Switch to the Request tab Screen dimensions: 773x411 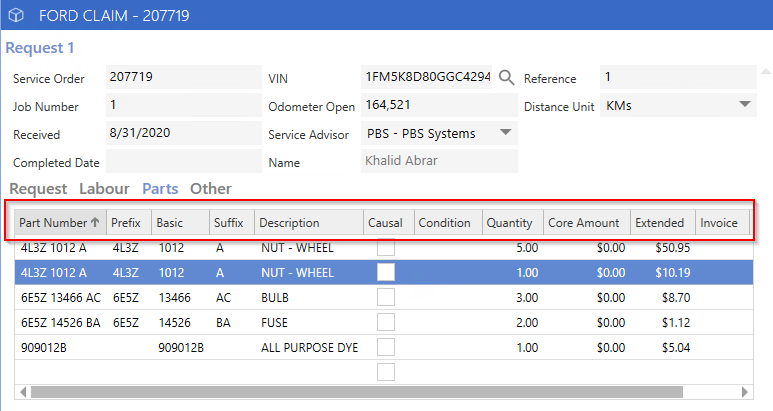click(x=38, y=189)
